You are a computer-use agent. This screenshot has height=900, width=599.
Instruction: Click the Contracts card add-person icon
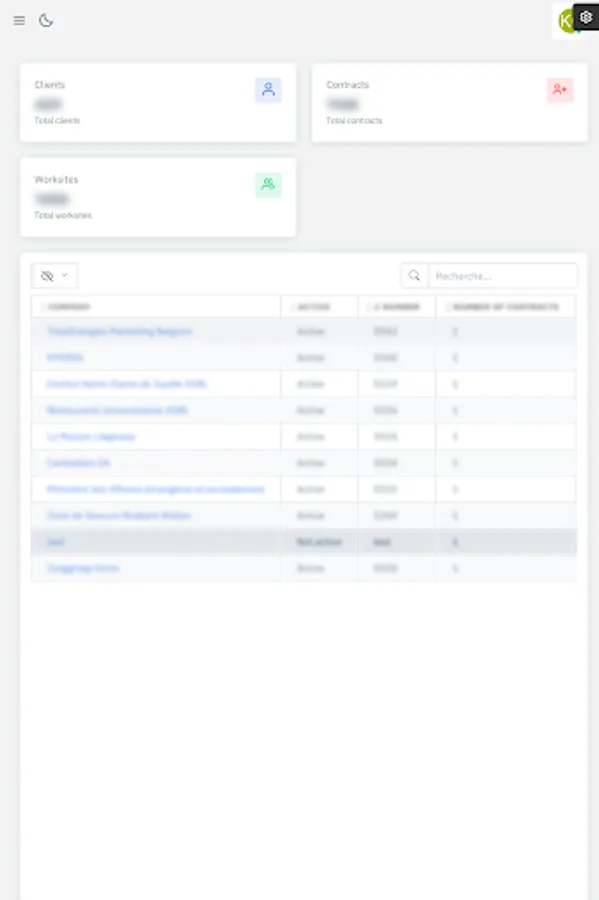(560, 91)
